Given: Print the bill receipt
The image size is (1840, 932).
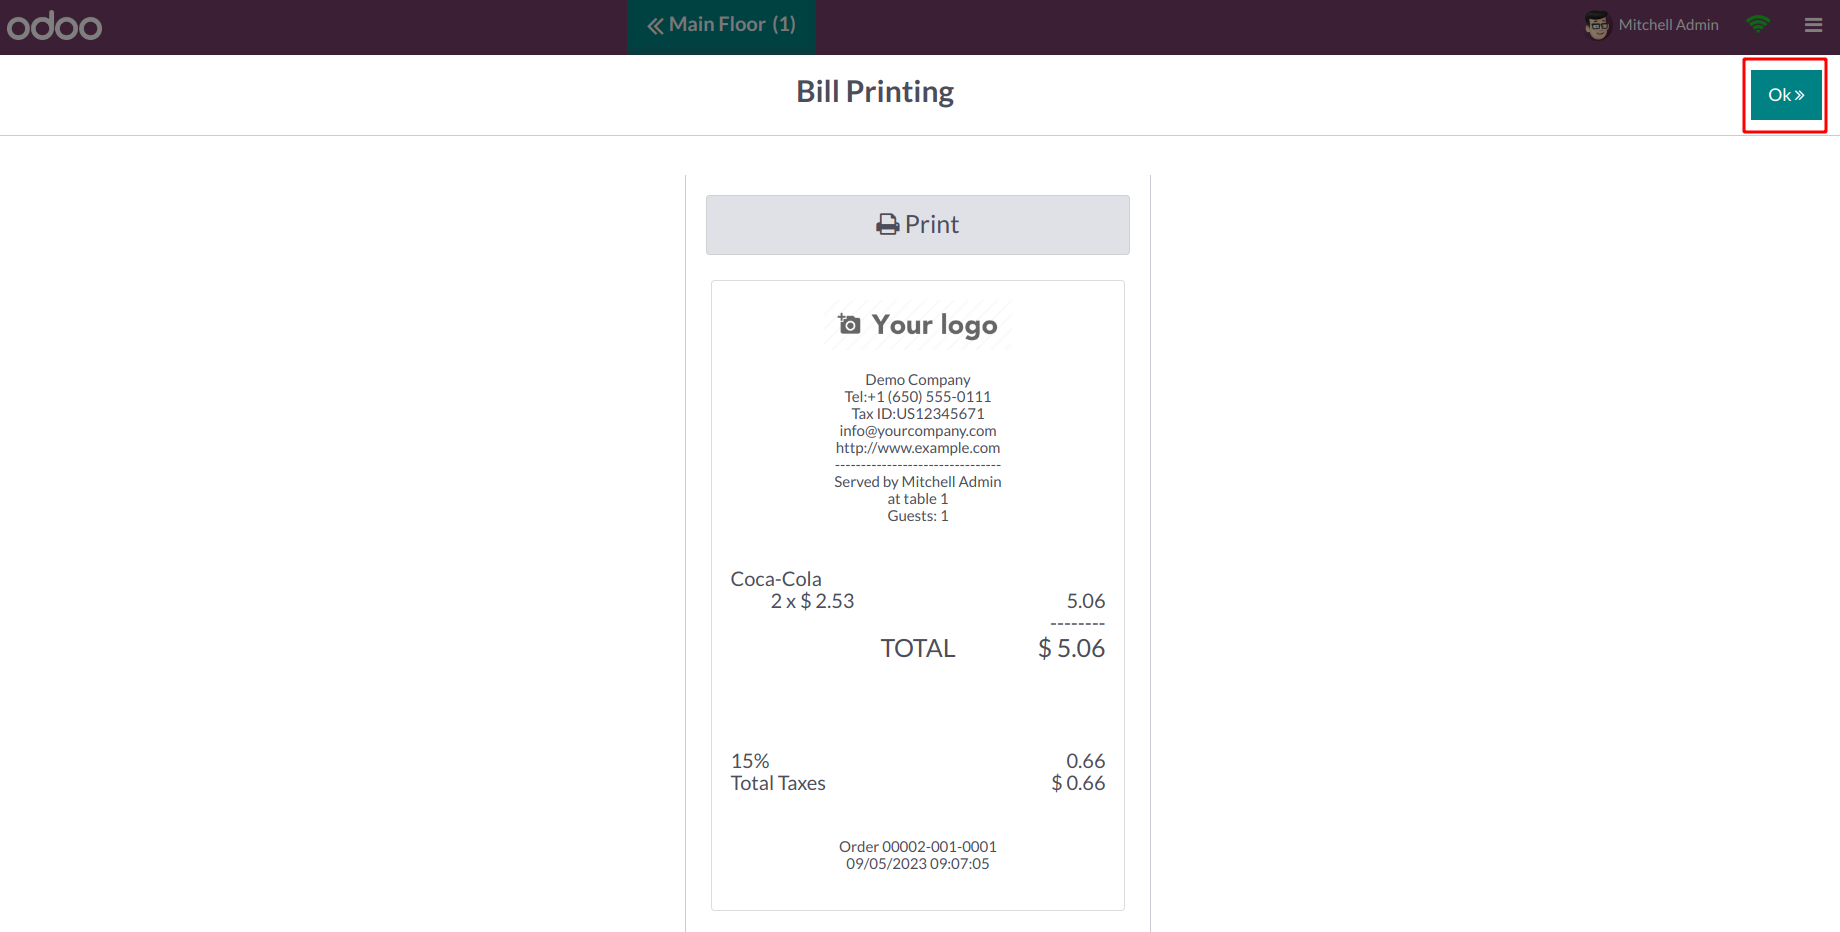Looking at the screenshot, I should point(918,225).
